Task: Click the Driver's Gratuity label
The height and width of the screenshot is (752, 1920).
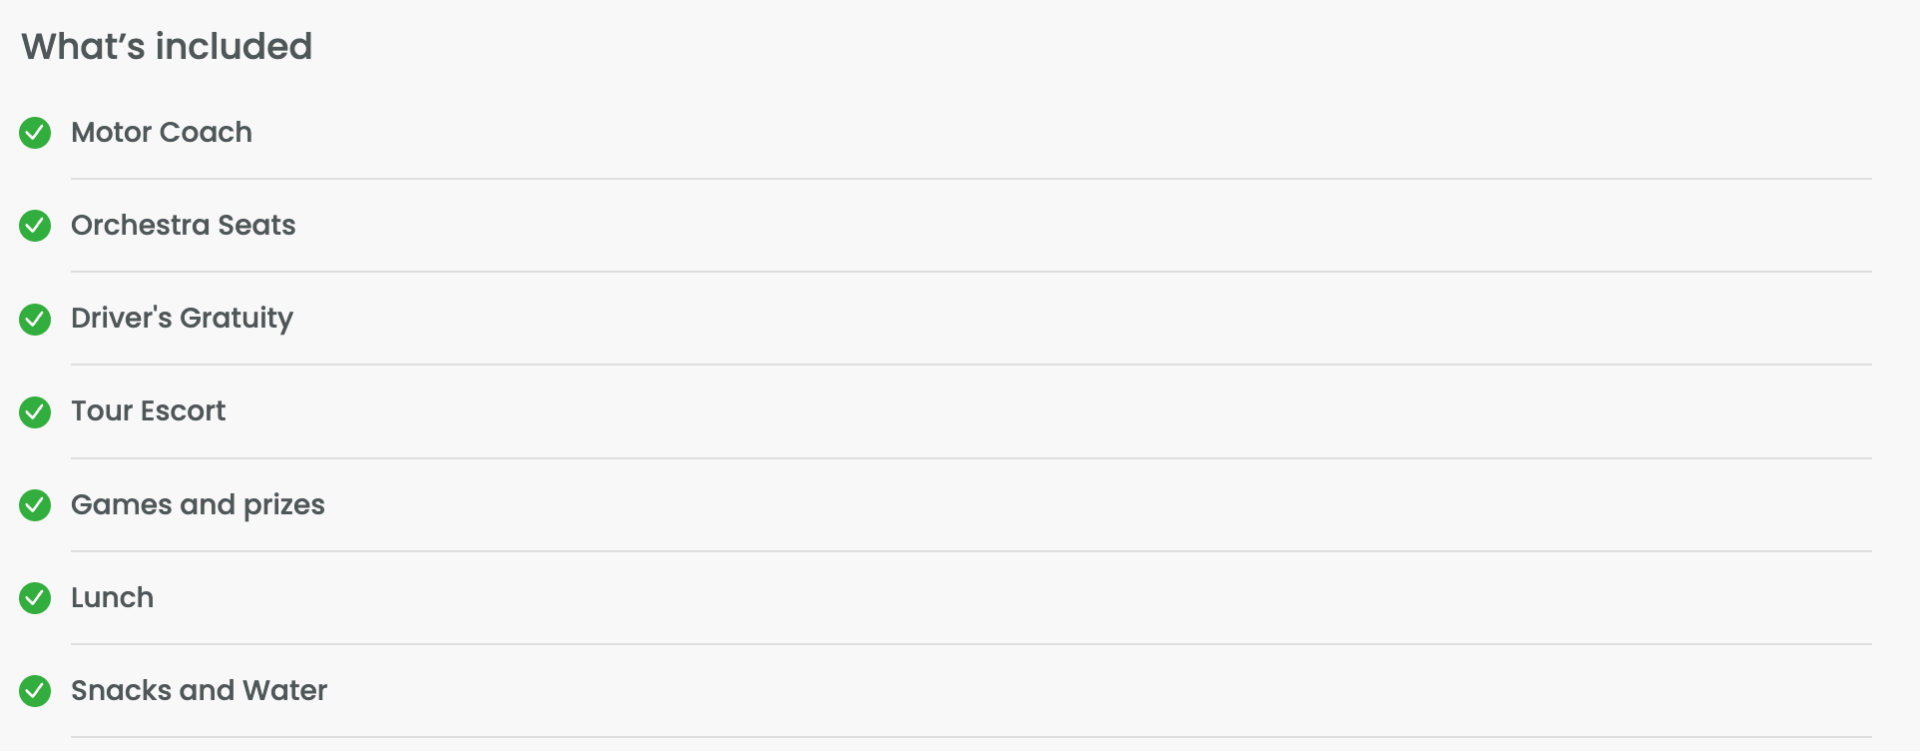Action: [x=182, y=319]
